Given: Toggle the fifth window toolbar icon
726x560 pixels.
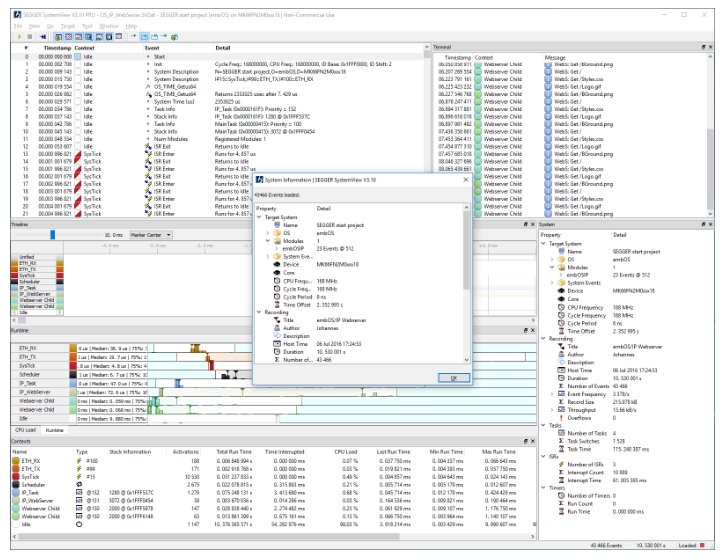Looking at the screenshot, I should [99, 37].
